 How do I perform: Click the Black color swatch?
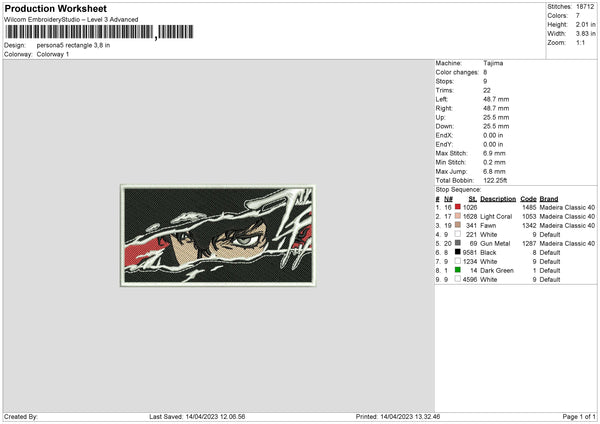pos(458,252)
